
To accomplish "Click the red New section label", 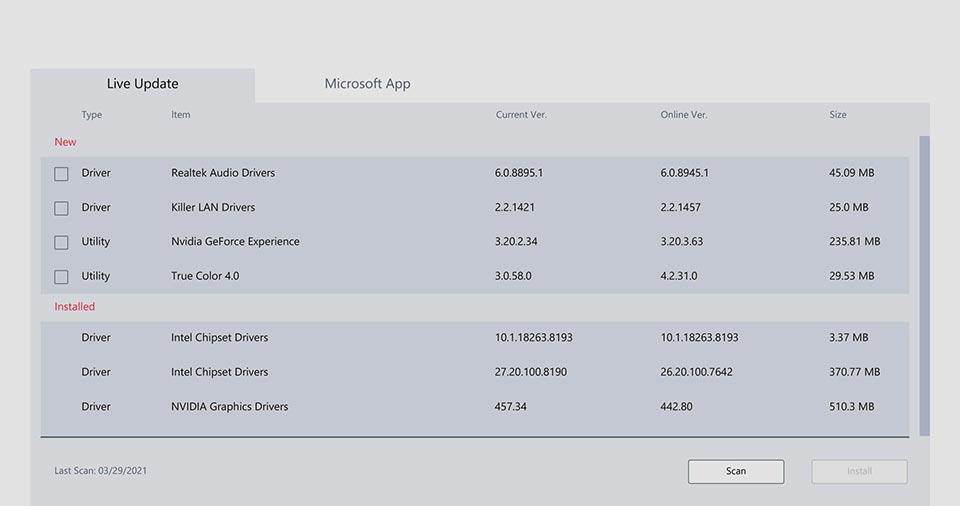I will coord(65,142).
